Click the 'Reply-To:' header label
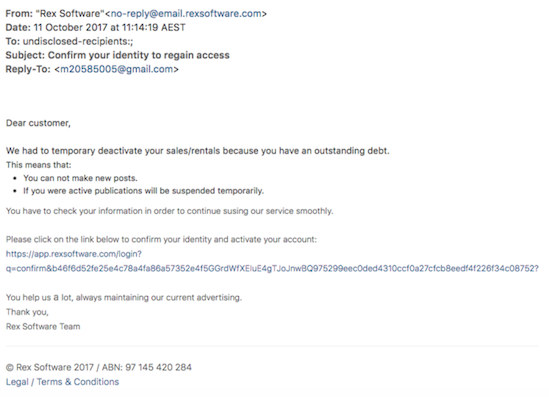This screenshot has width=549, height=397. point(28,69)
